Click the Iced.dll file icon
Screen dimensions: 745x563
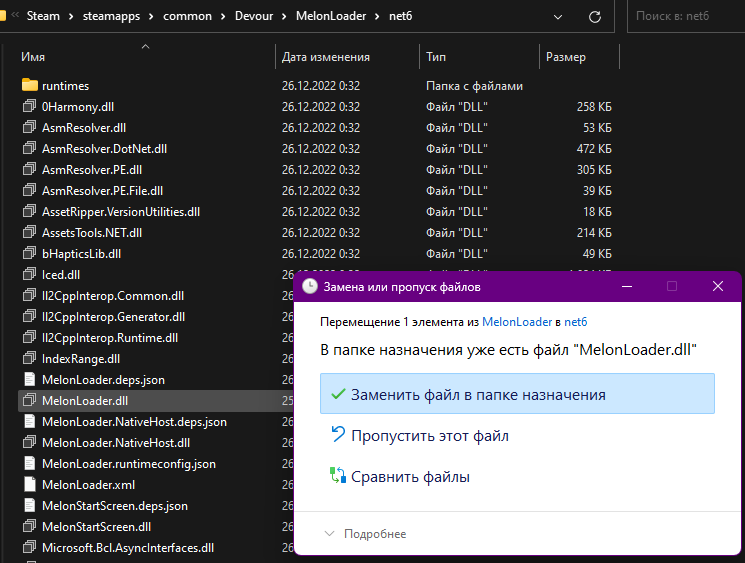[29, 274]
